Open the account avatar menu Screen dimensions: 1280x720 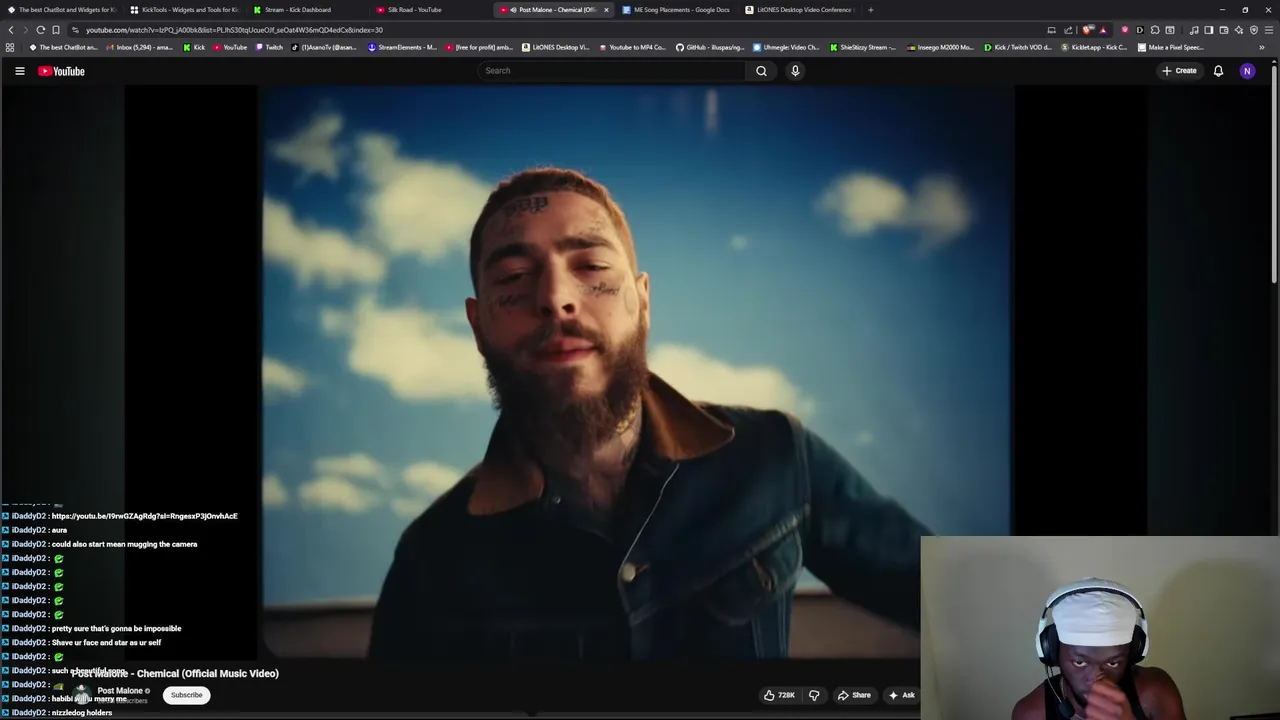(x=1247, y=71)
